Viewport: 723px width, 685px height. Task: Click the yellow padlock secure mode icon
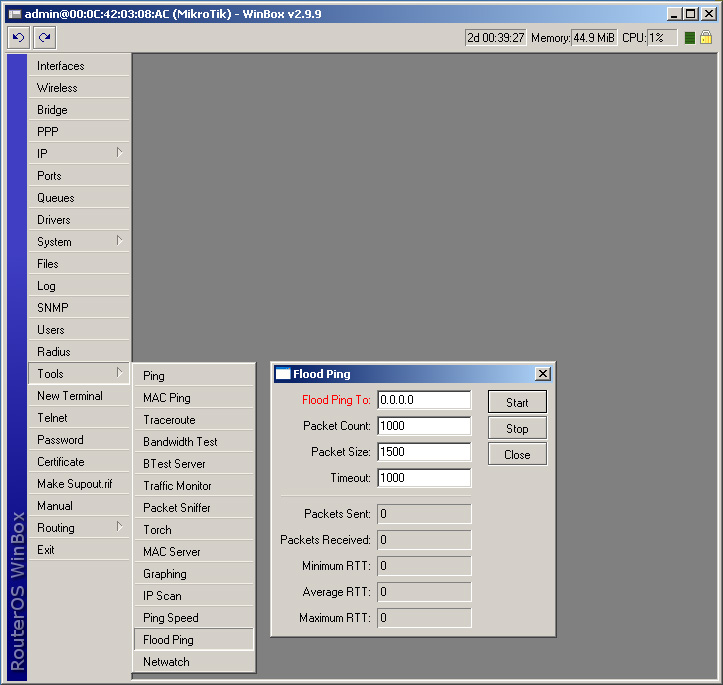pyautogui.click(x=706, y=37)
